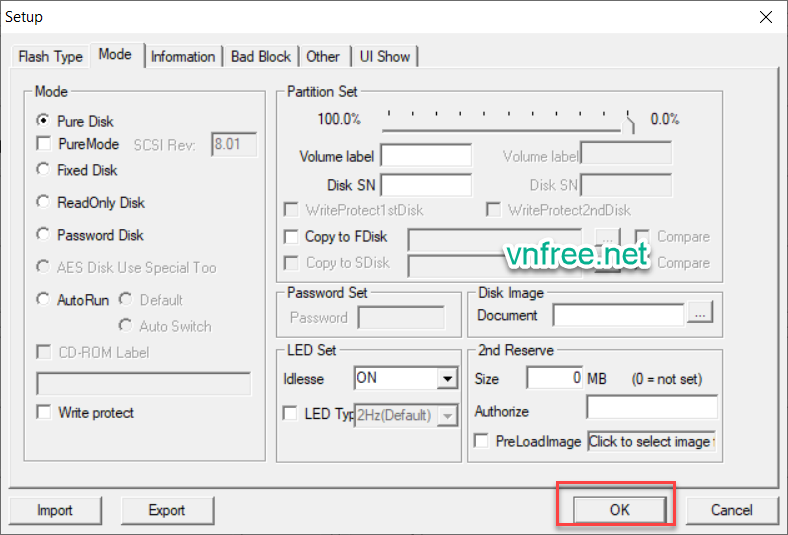Click the Disk Image browse button
Screen dimensions: 788x535
699,314
